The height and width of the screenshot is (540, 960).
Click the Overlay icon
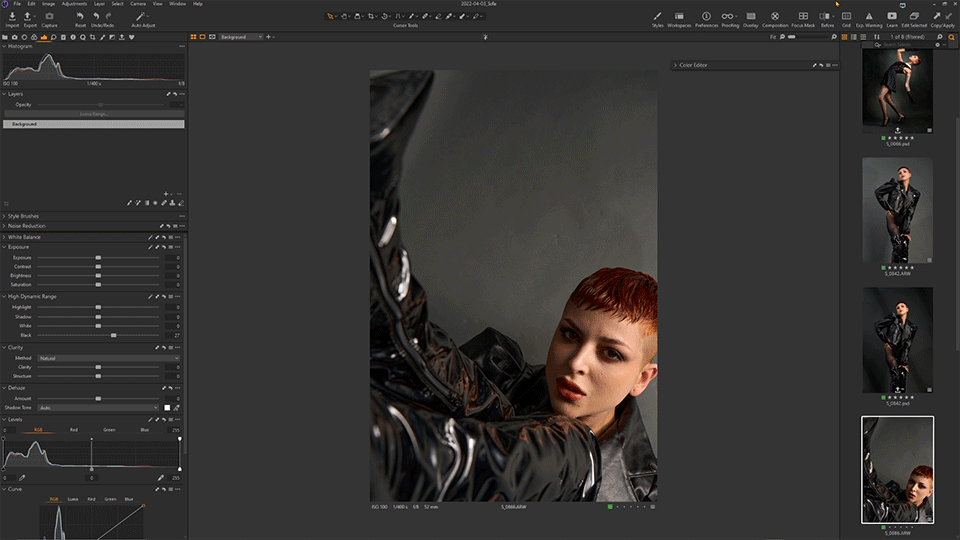click(x=751, y=16)
